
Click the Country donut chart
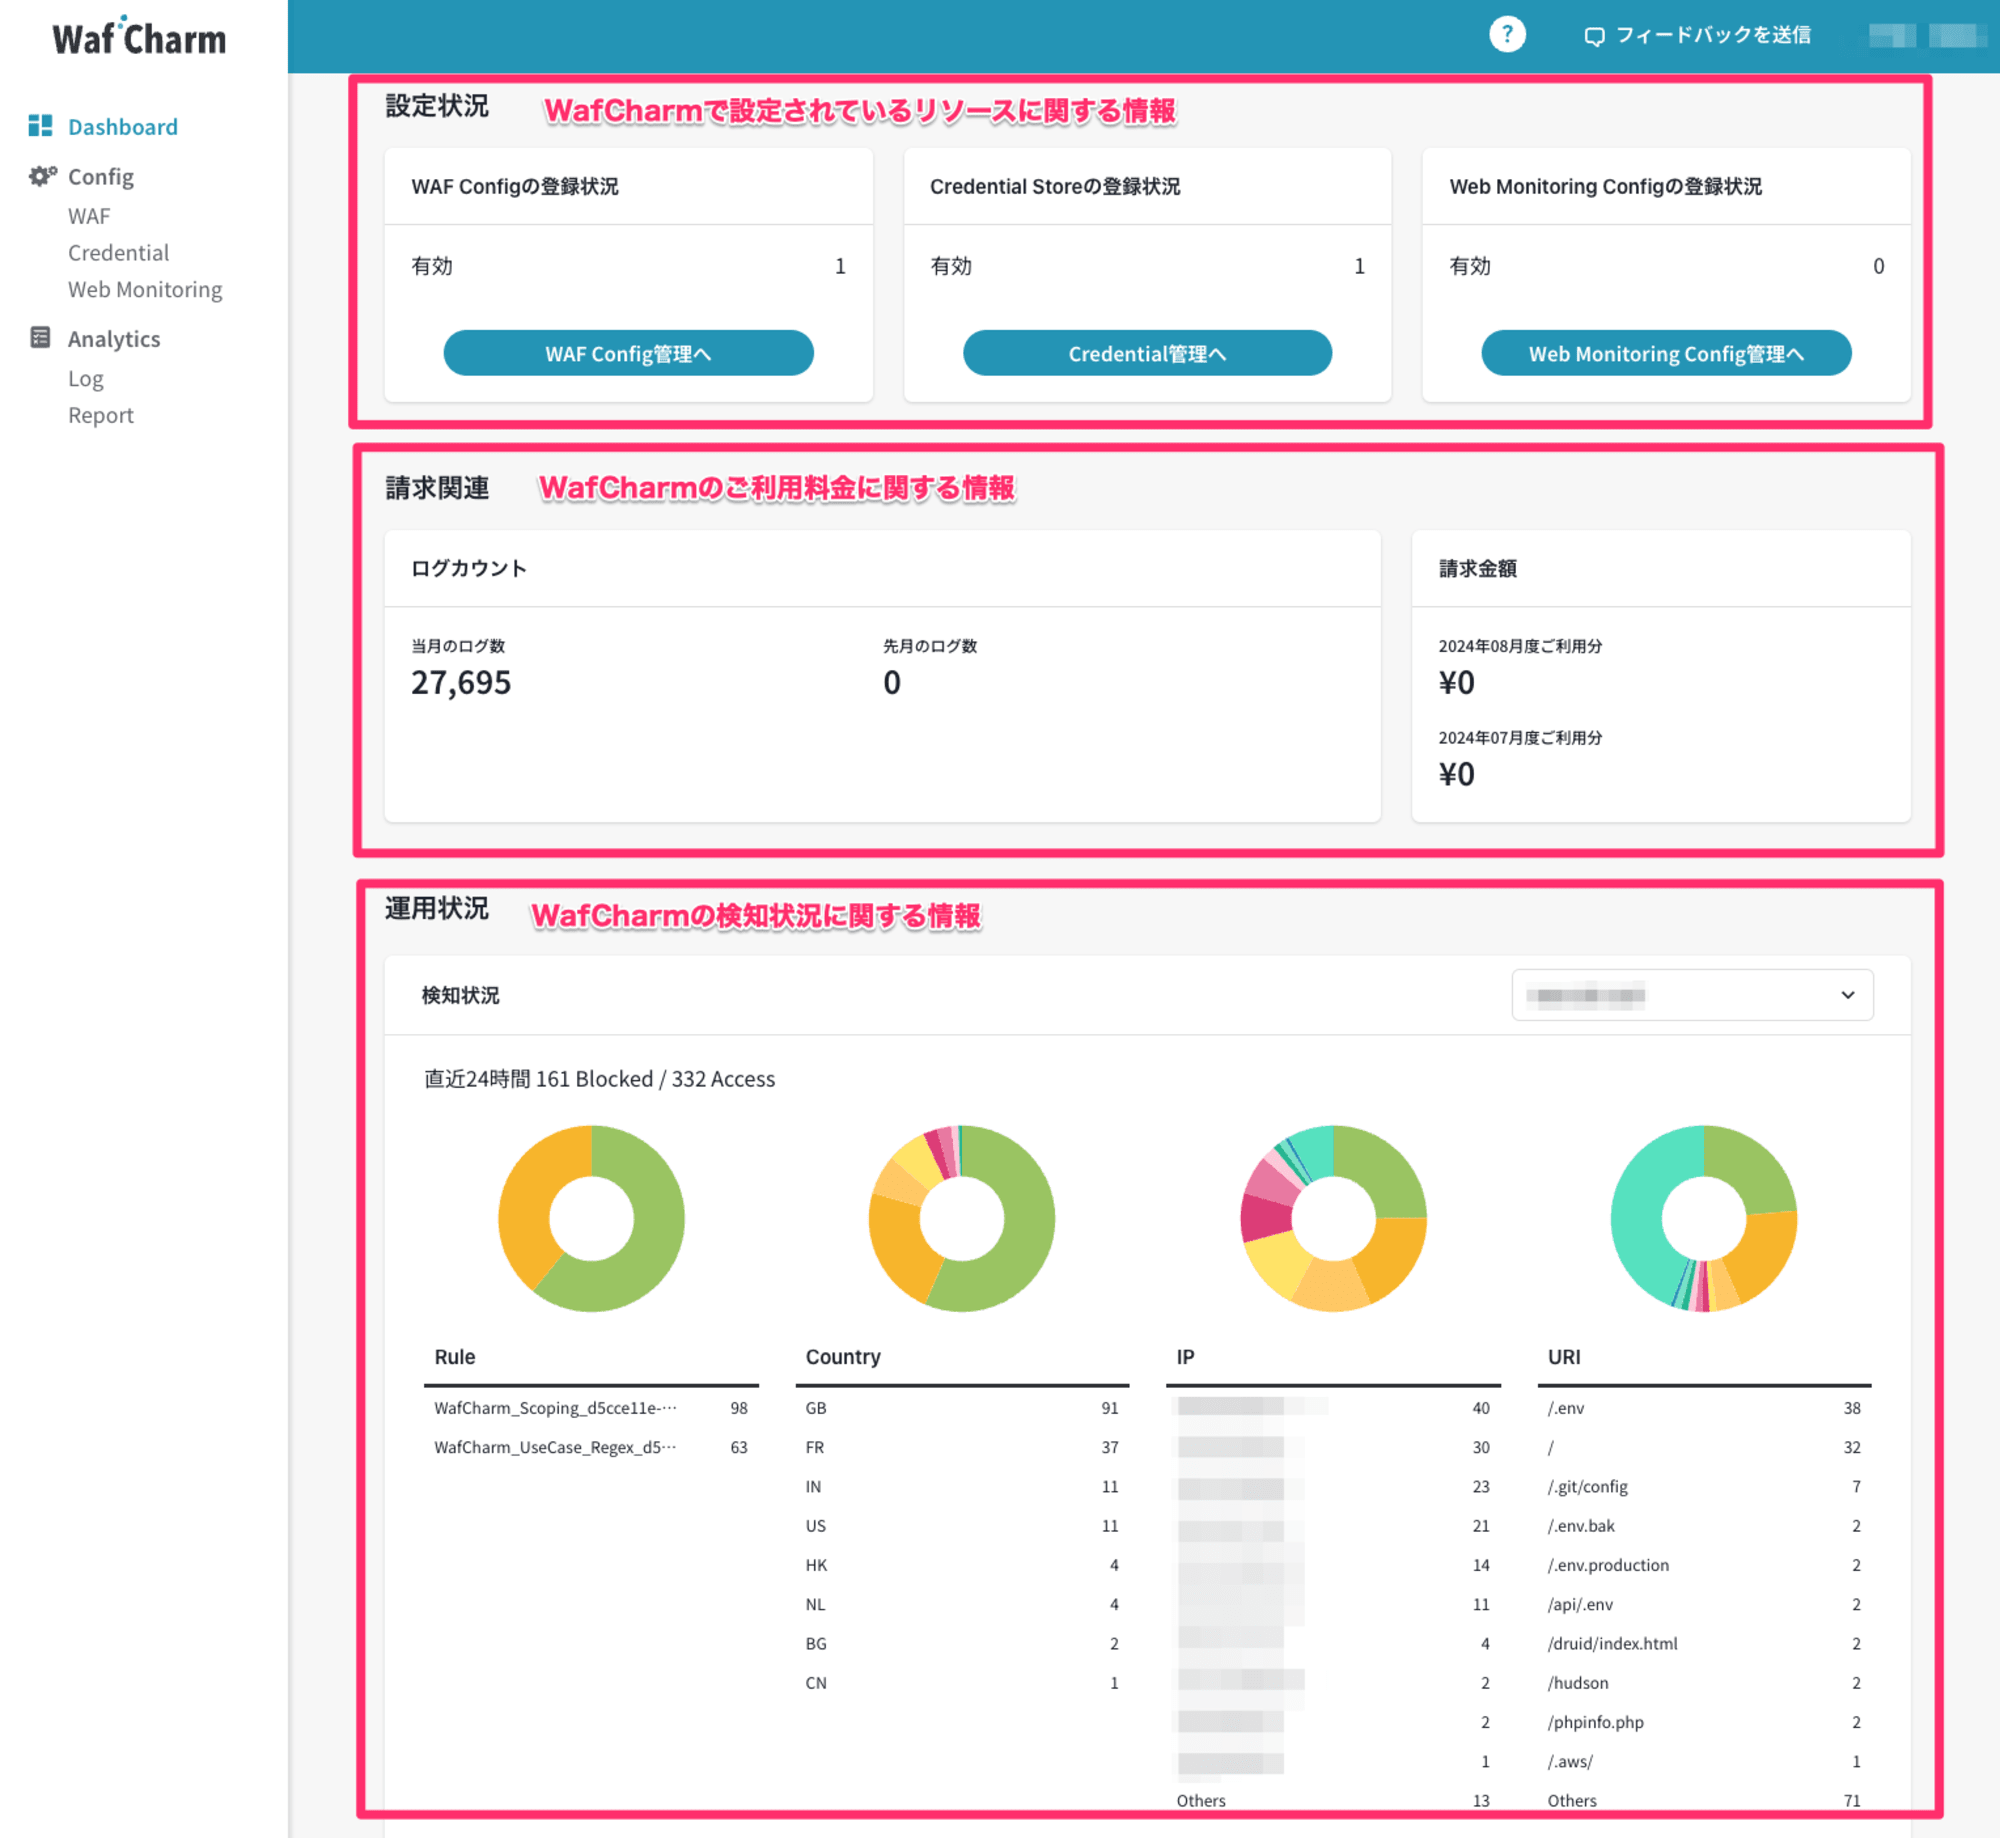[x=961, y=1218]
